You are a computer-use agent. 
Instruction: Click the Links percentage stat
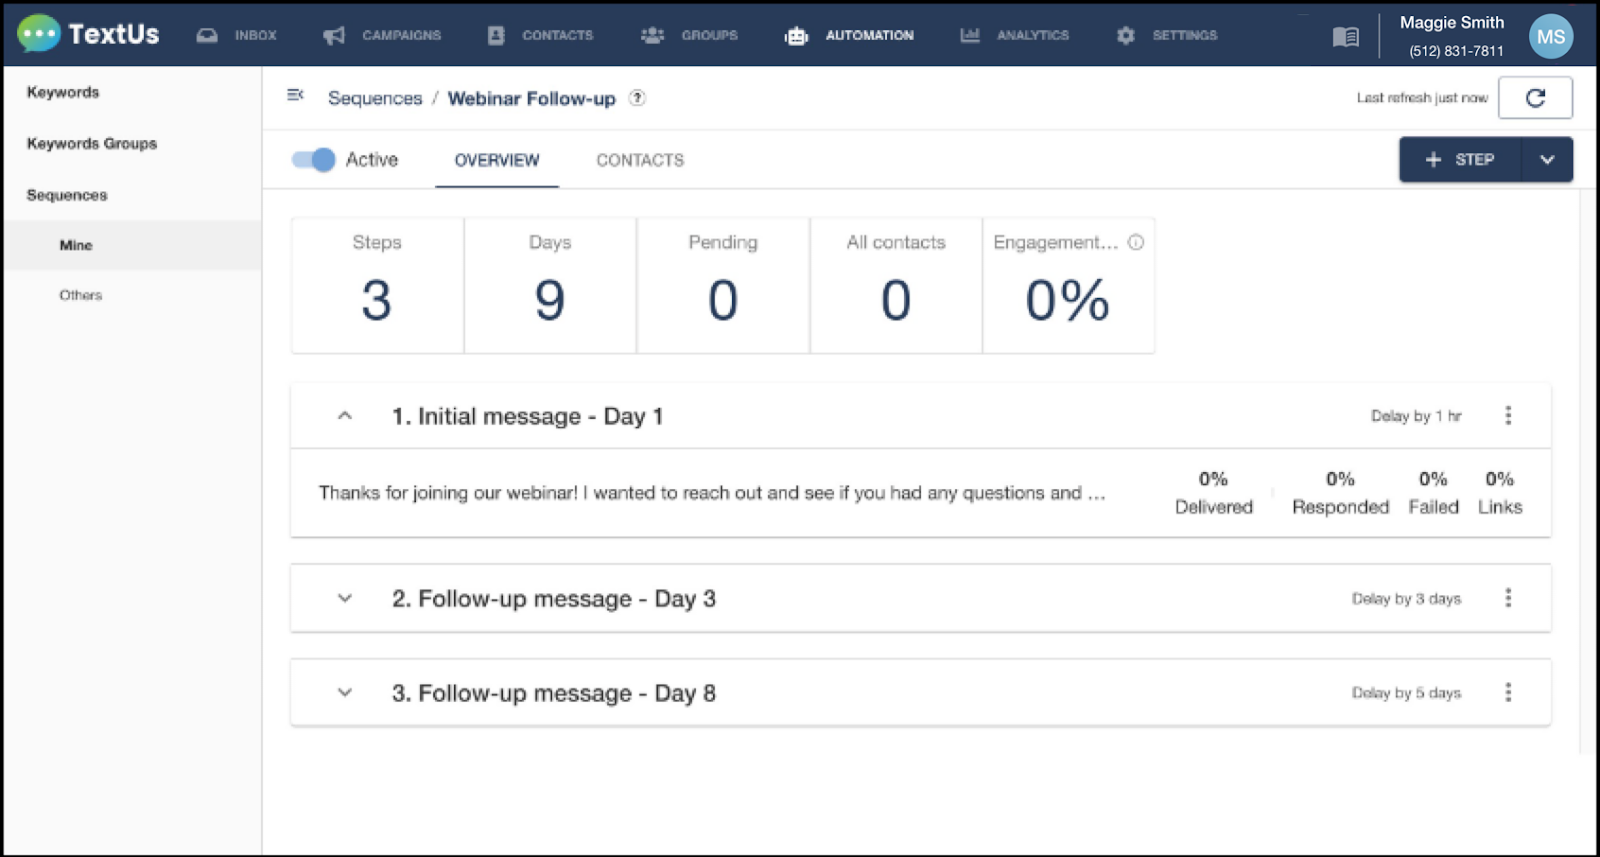pyautogui.click(x=1500, y=493)
